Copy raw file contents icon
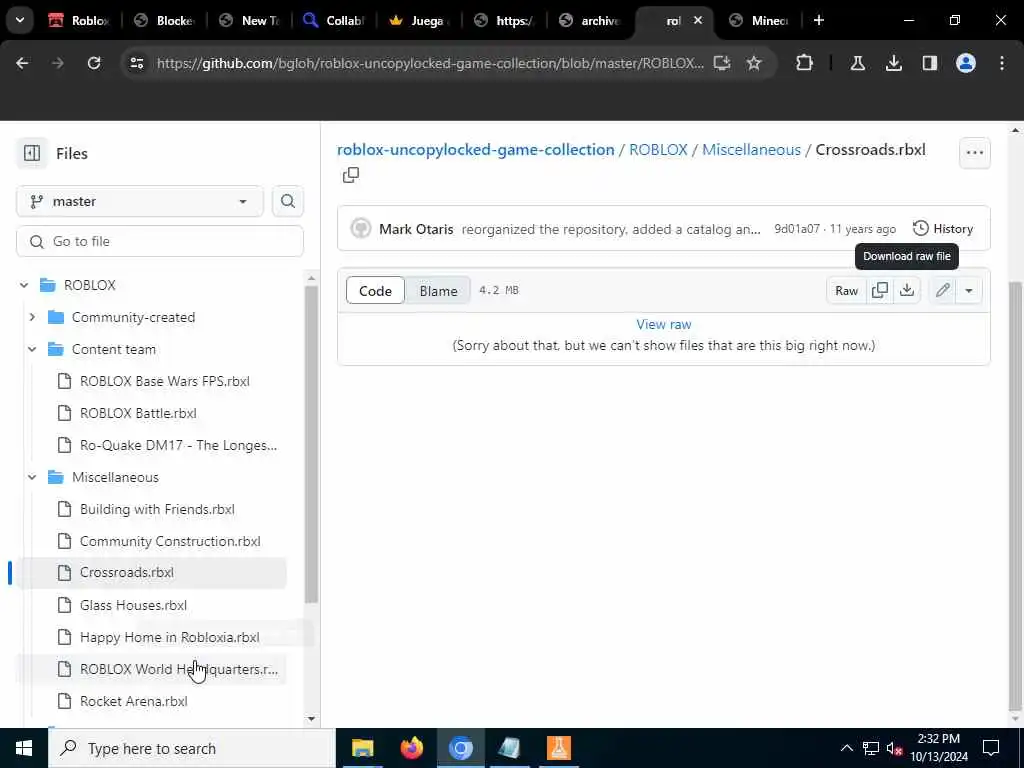This screenshot has width=1024, height=768. [x=880, y=291]
